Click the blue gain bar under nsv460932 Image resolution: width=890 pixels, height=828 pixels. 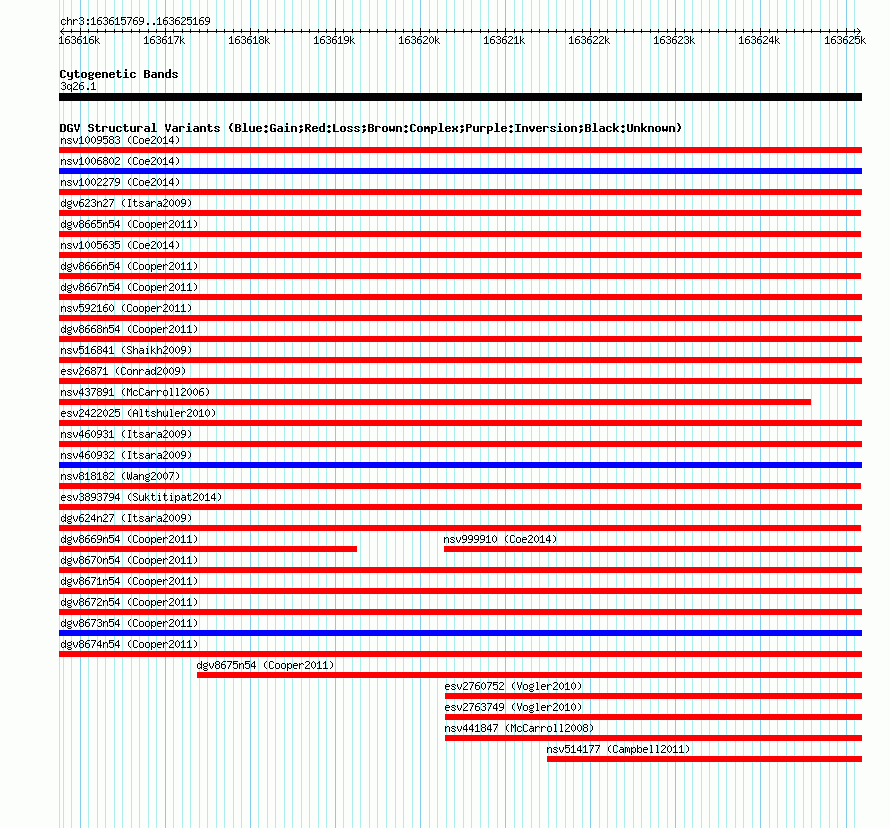tap(460, 465)
